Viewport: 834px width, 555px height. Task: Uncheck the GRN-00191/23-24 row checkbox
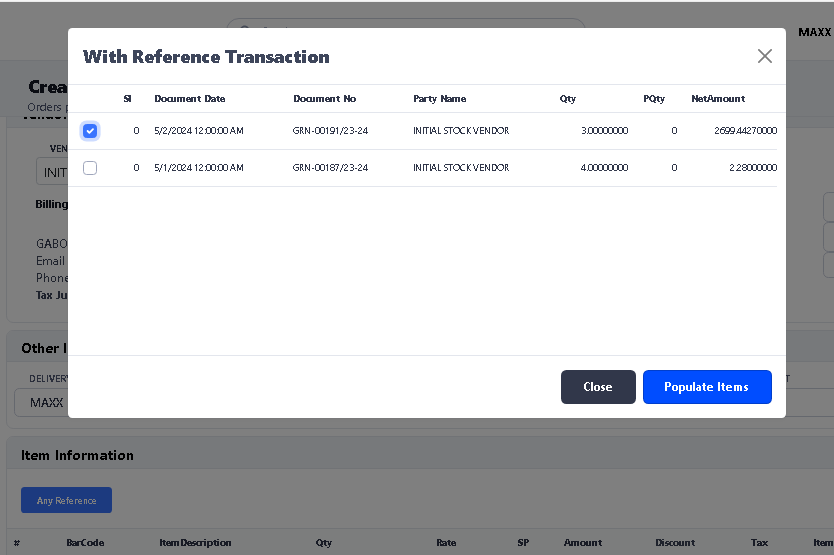90,131
